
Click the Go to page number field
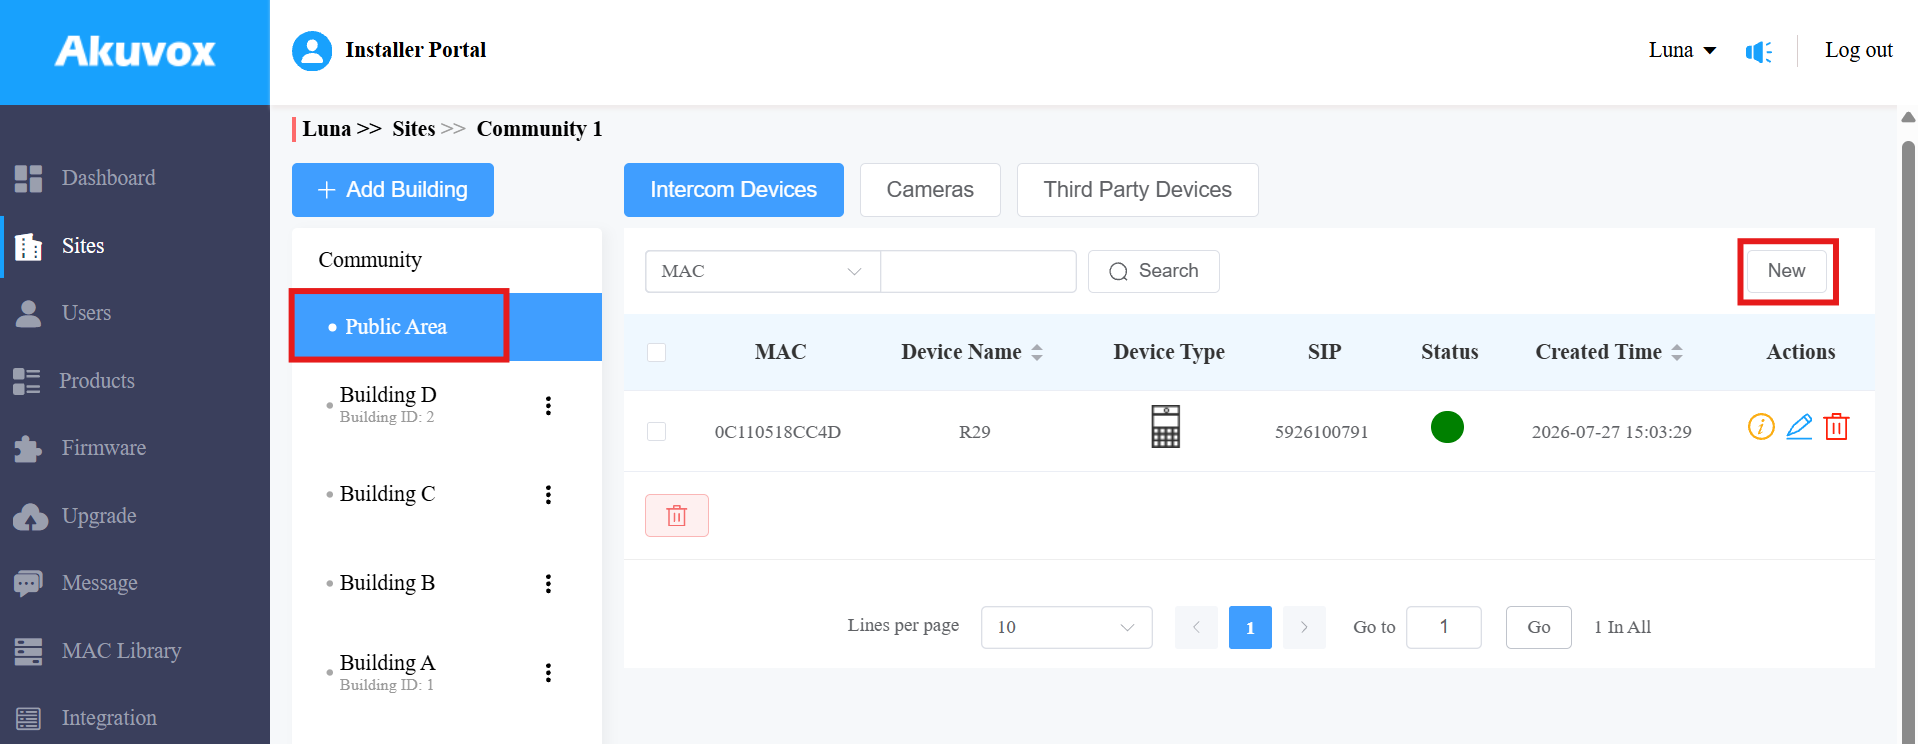[1444, 627]
